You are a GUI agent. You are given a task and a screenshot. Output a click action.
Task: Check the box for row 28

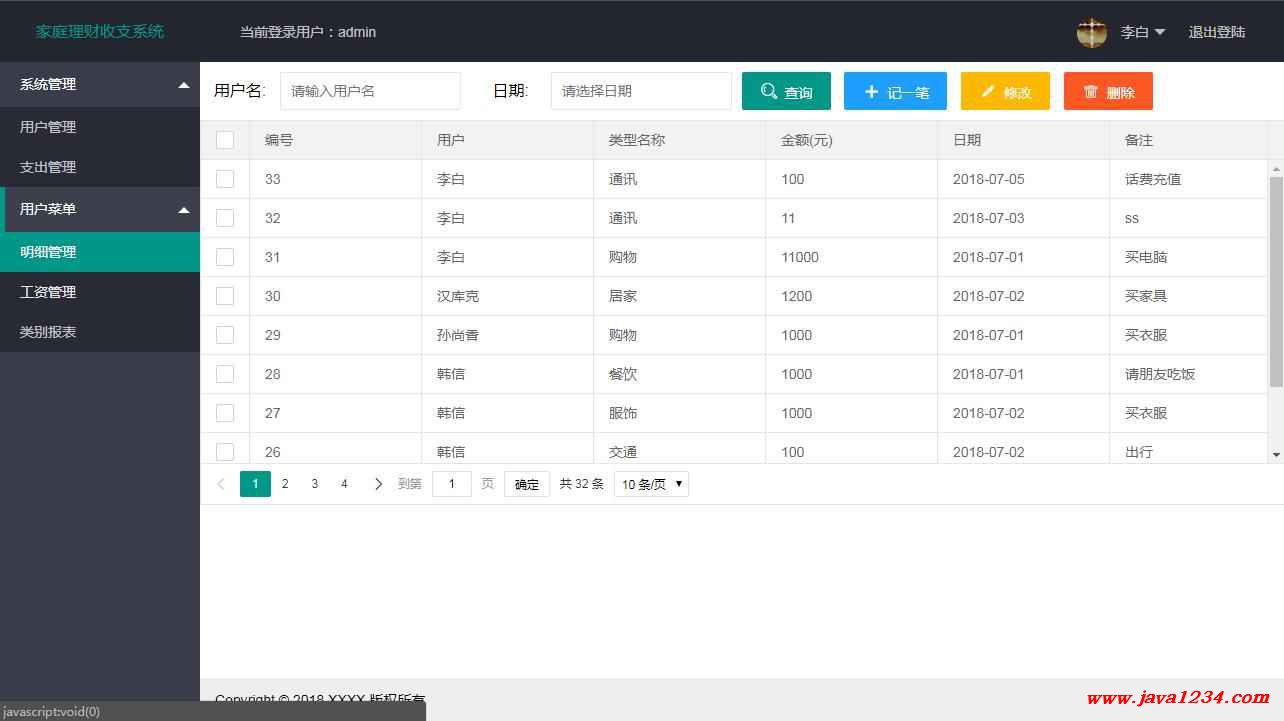(x=225, y=374)
